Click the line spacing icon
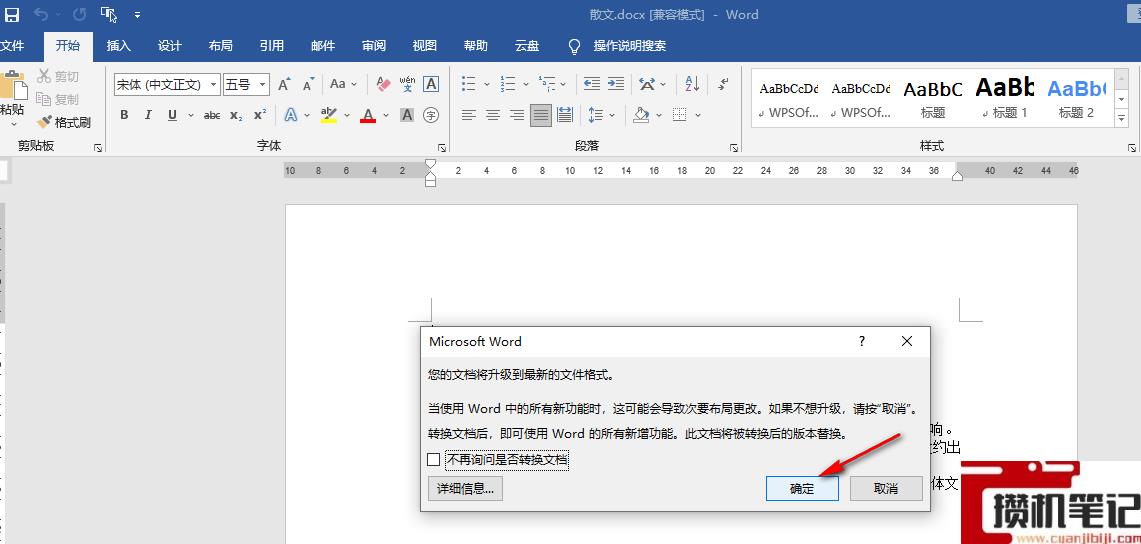Image resolution: width=1141 pixels, height=544 pixels. pos(596,115)
